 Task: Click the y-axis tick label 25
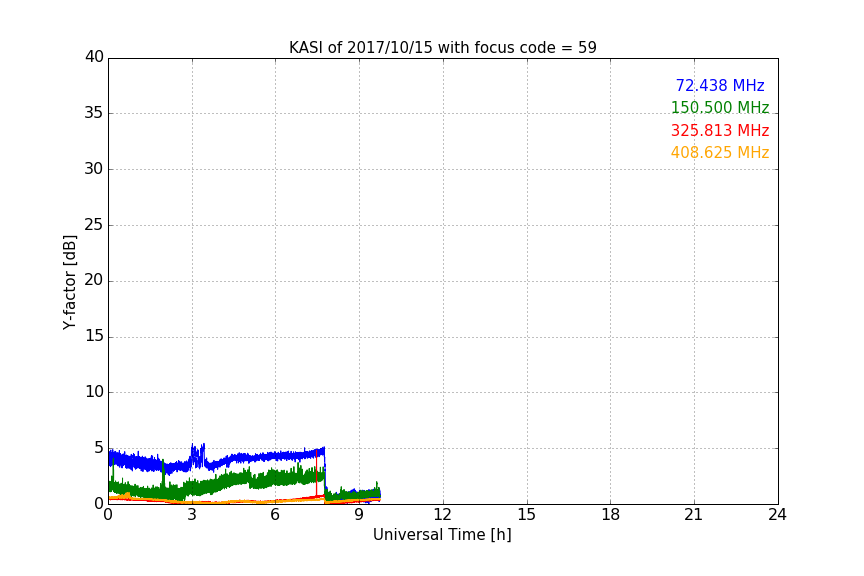(94, 224)
